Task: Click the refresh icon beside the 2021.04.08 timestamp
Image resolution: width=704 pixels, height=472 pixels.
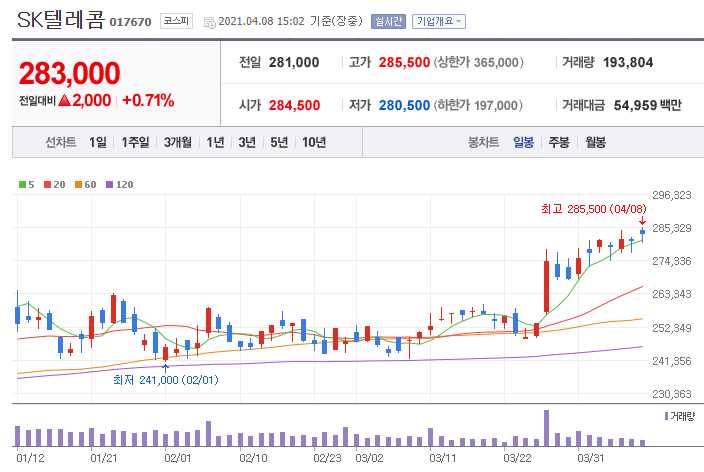Action: tap(209, 22)
